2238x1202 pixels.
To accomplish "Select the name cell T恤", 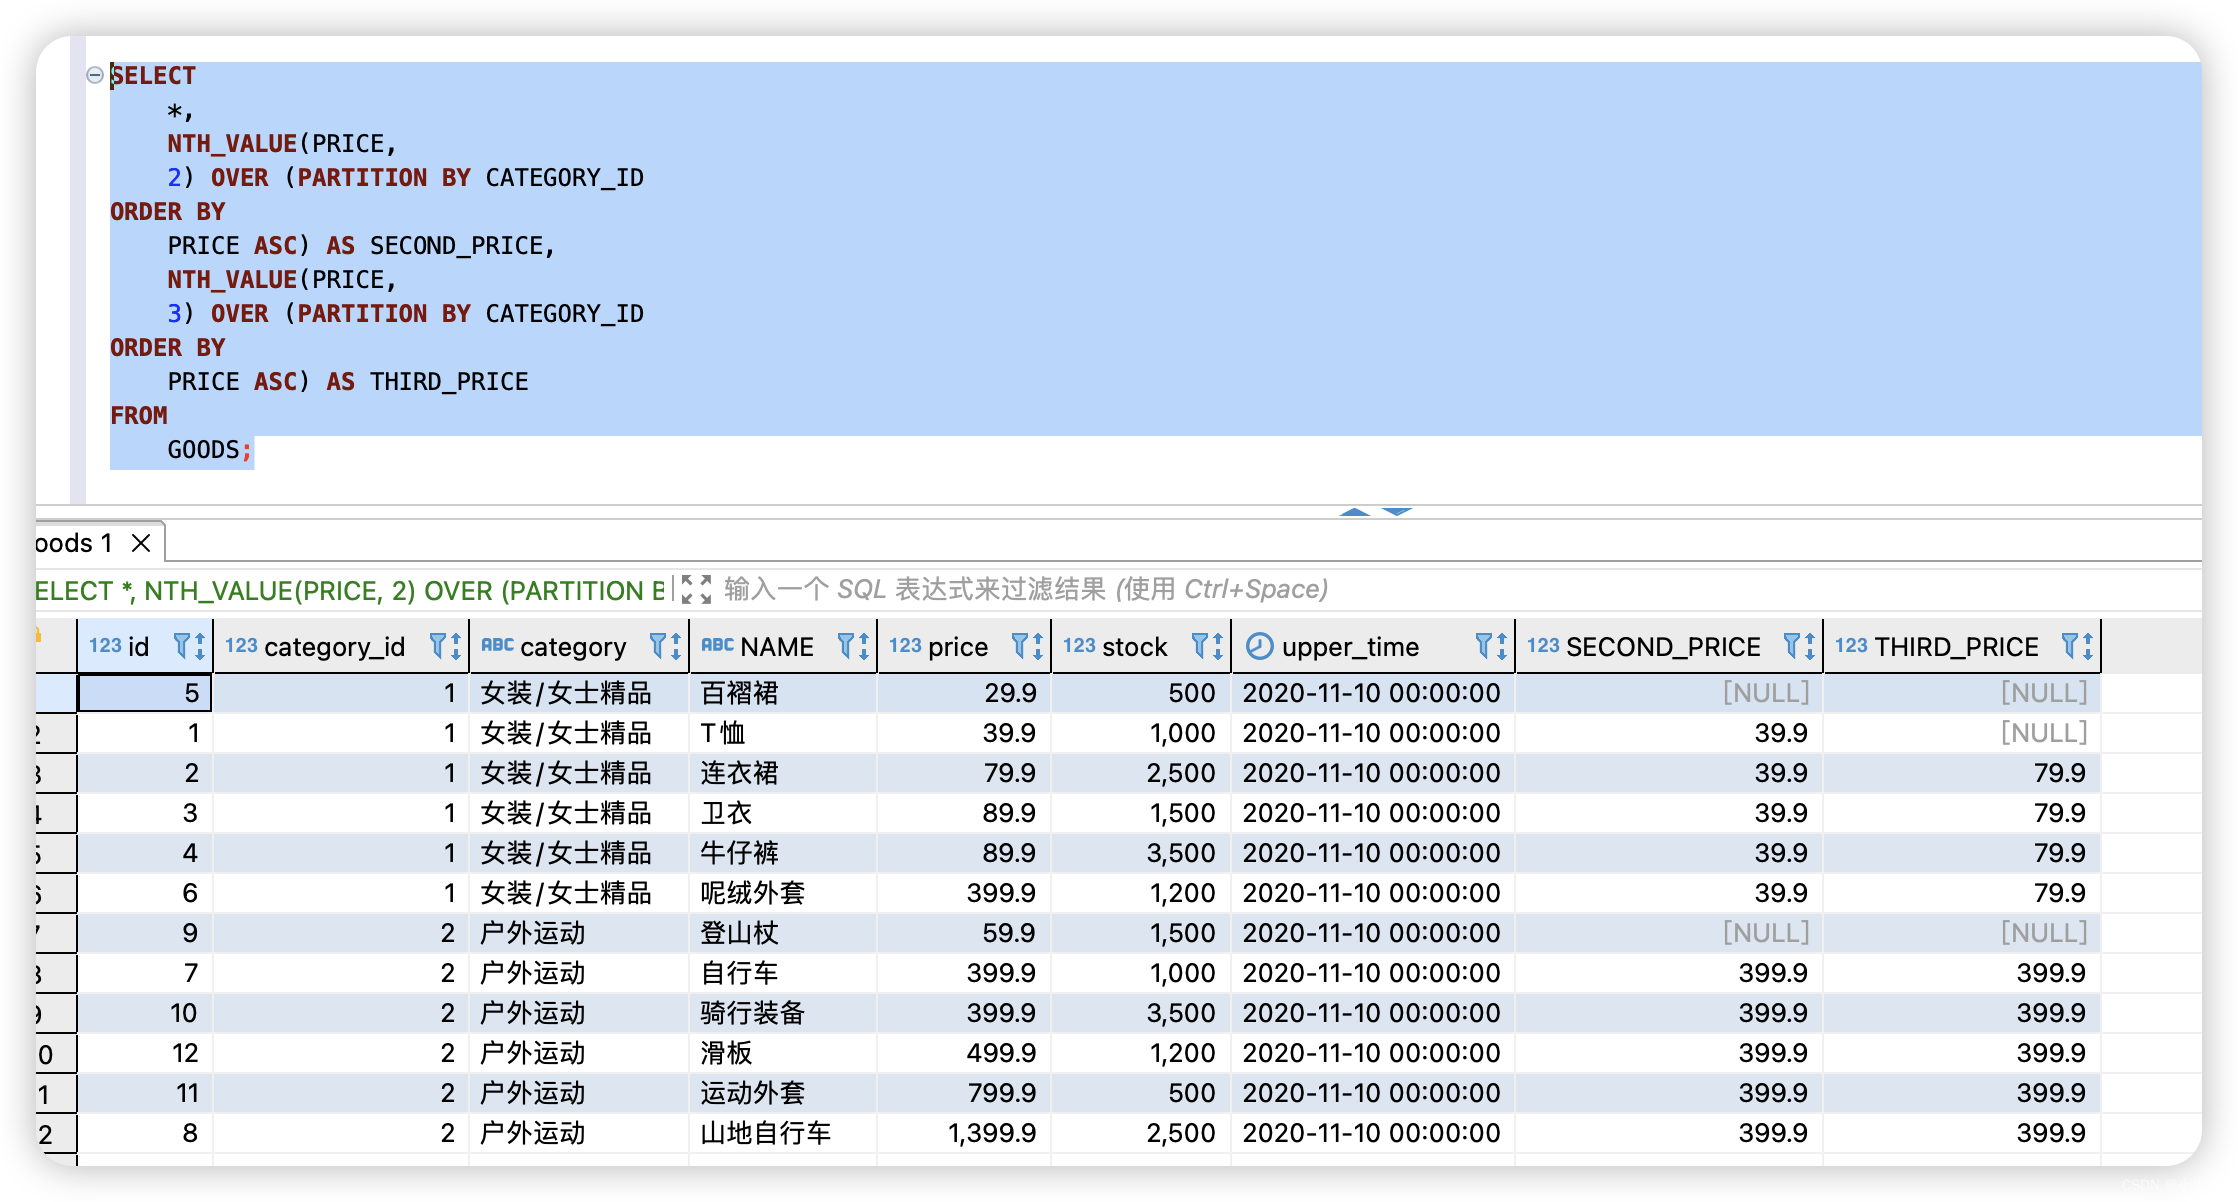I will (783, 733).
